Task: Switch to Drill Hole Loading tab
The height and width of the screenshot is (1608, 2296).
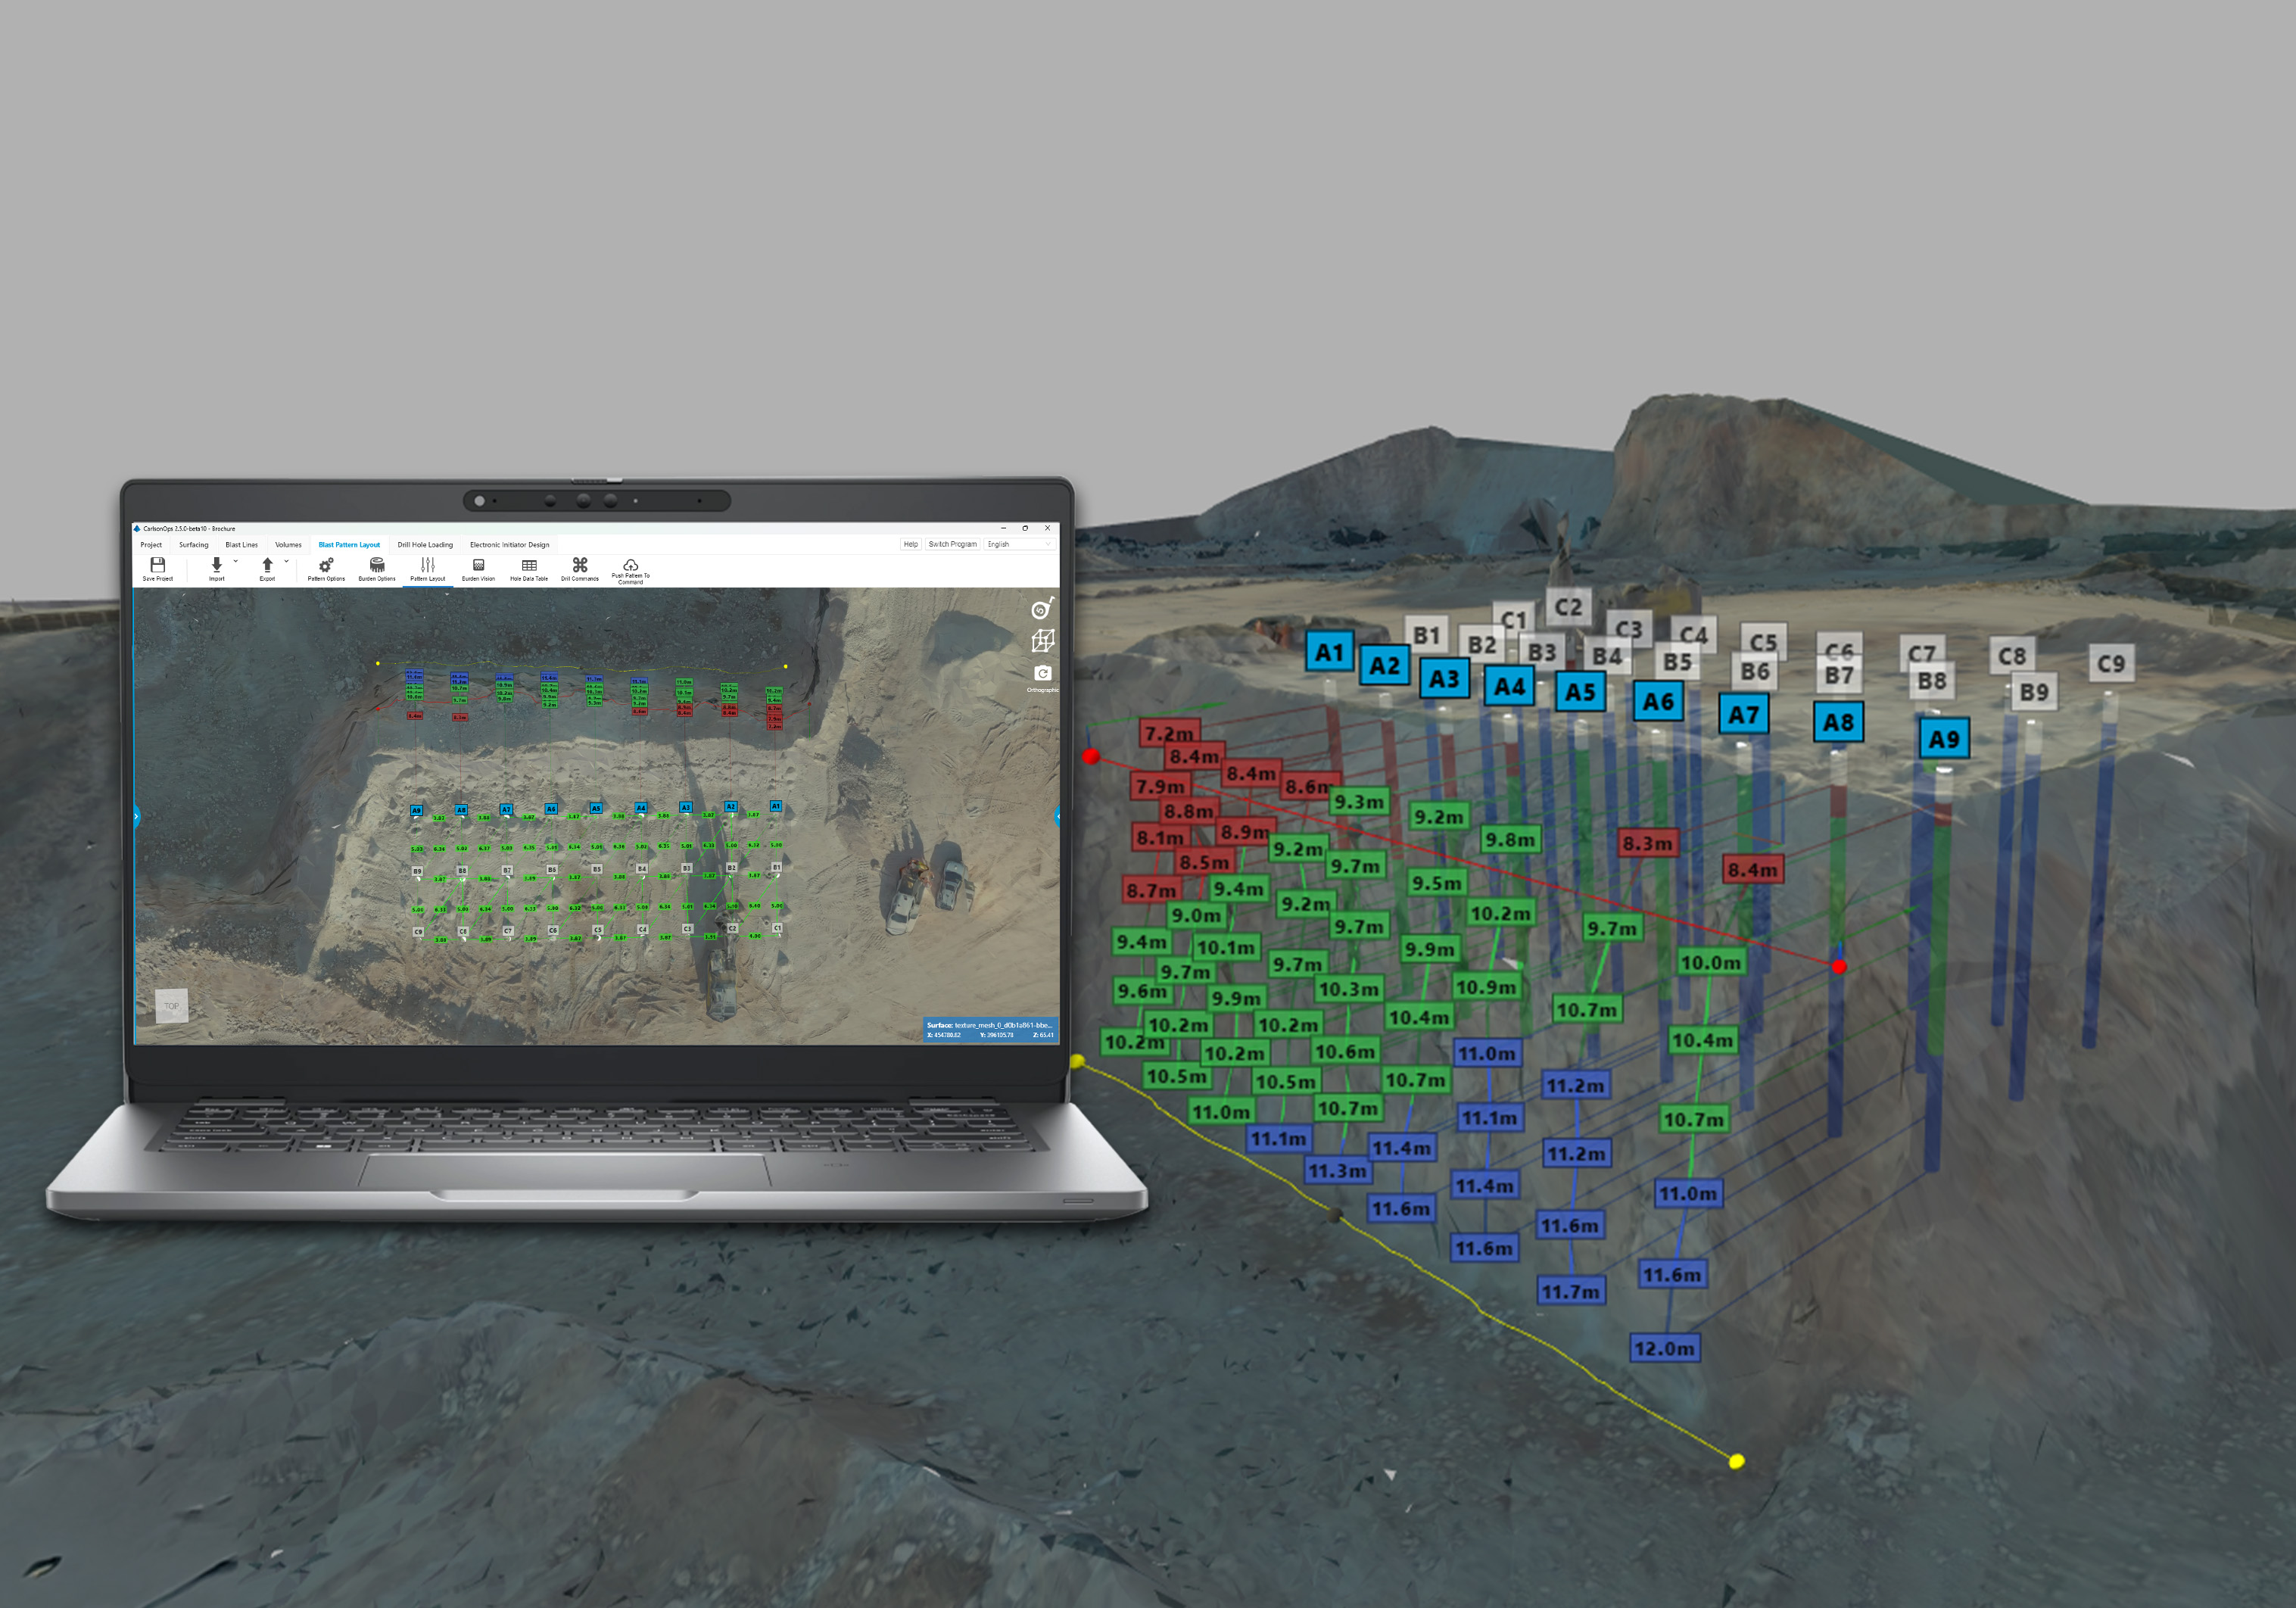Action: click(x=425, y=545)
